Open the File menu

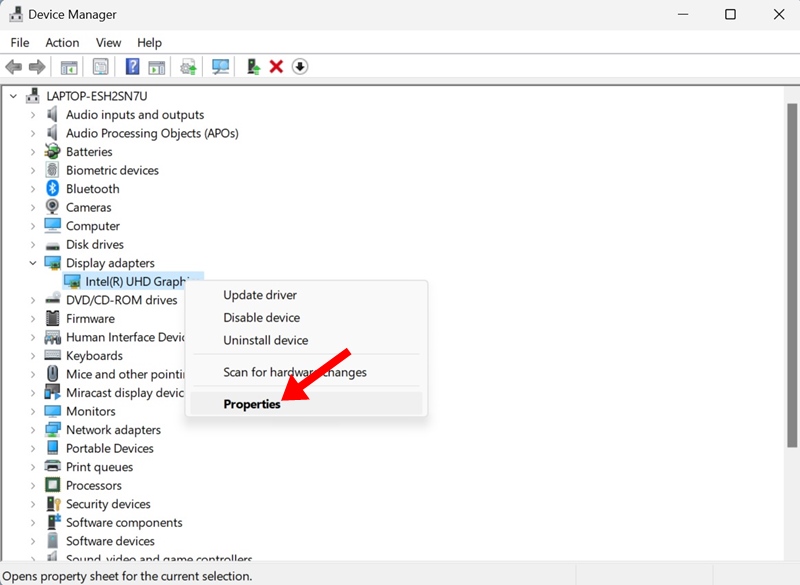[x=20, y=43]
